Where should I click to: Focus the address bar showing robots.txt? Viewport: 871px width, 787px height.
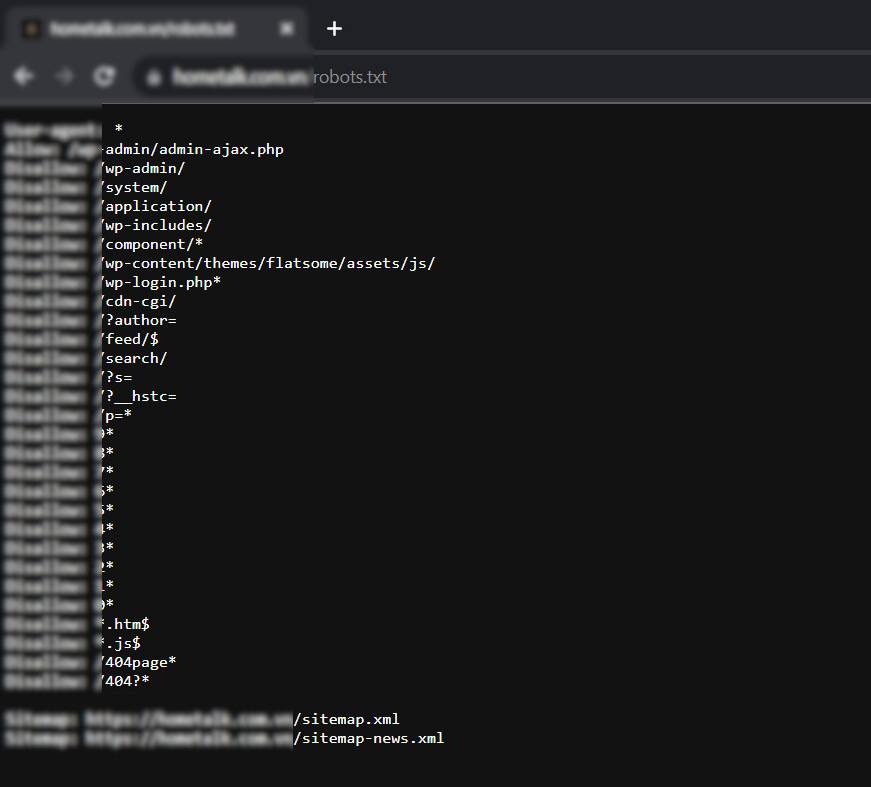500,77
